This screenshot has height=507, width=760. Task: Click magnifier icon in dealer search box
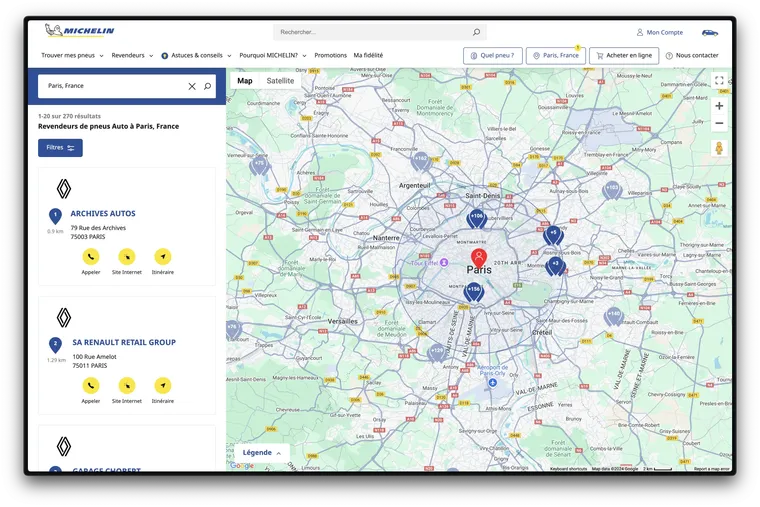(x=207, y=86)
